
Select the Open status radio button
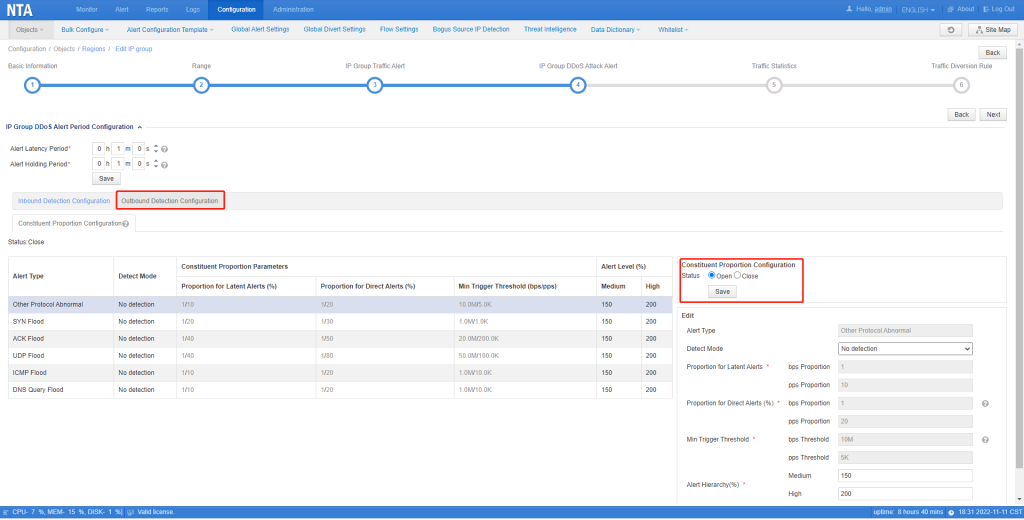coord(711,276)
